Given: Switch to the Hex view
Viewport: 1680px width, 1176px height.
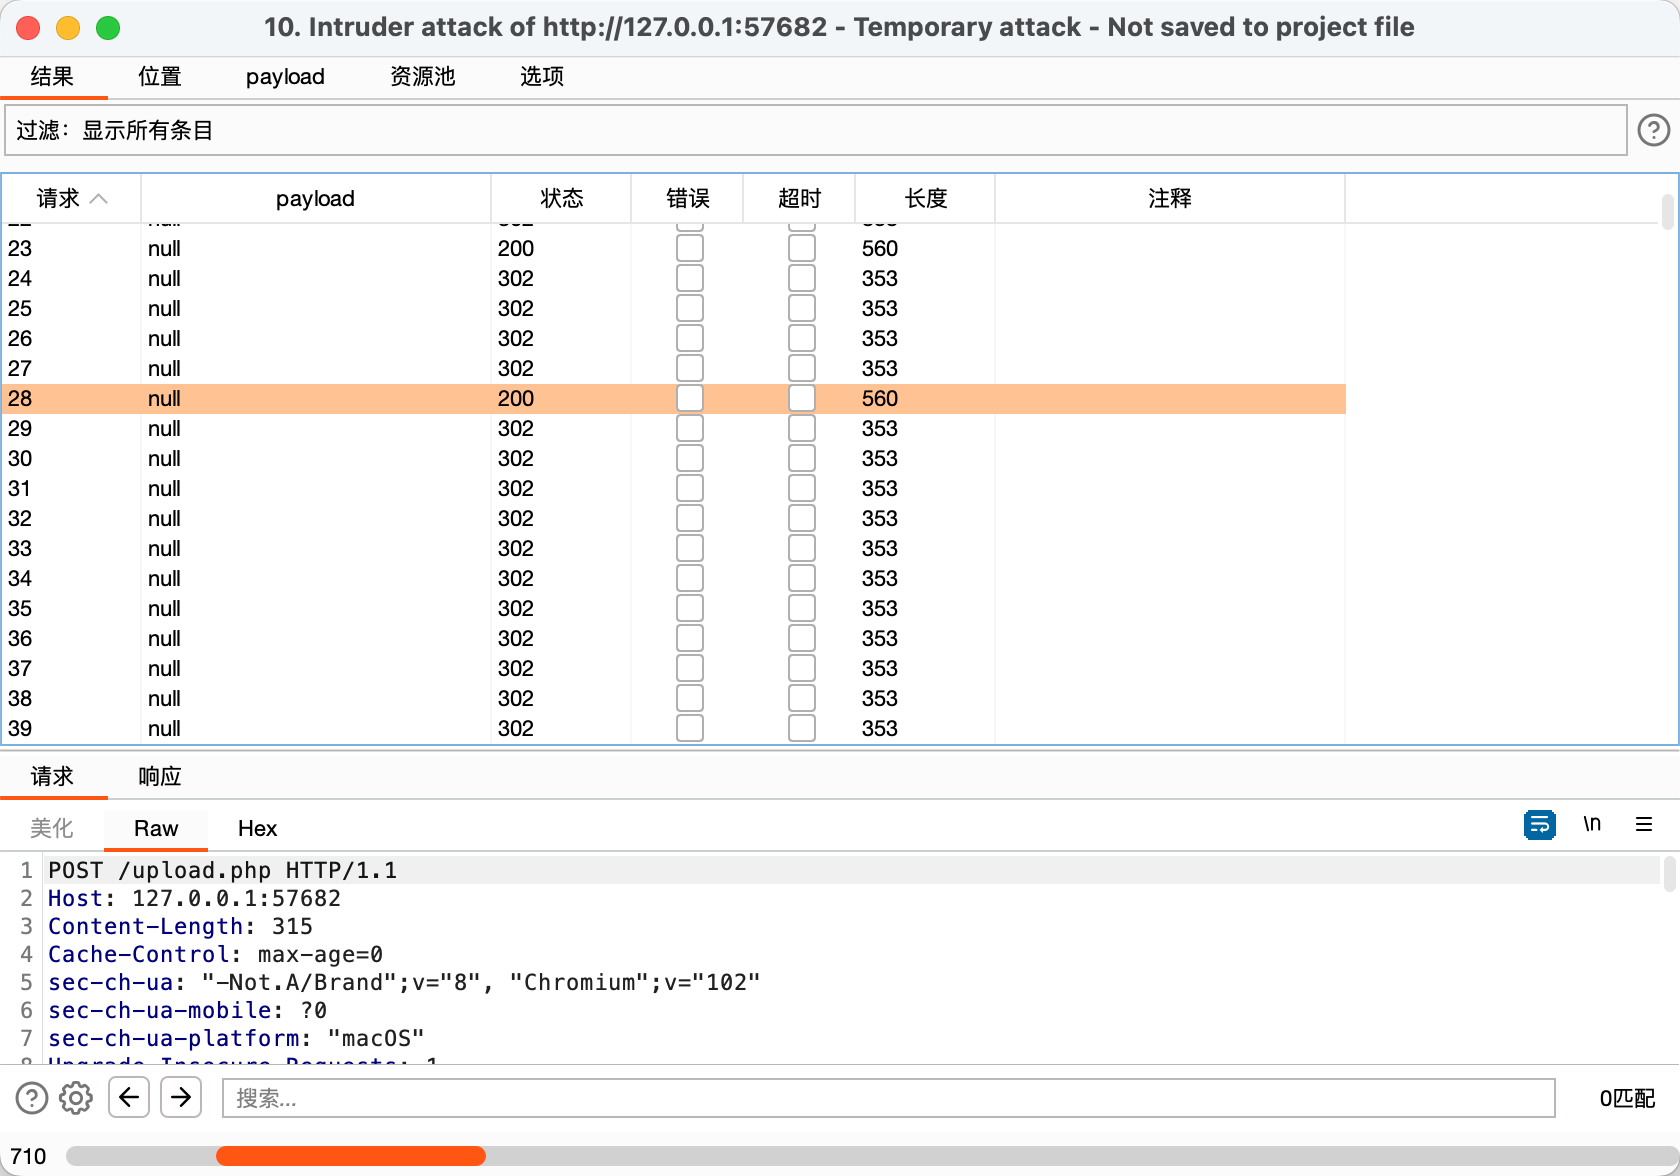Looking at the screenshot, I should tap(257, 828).
